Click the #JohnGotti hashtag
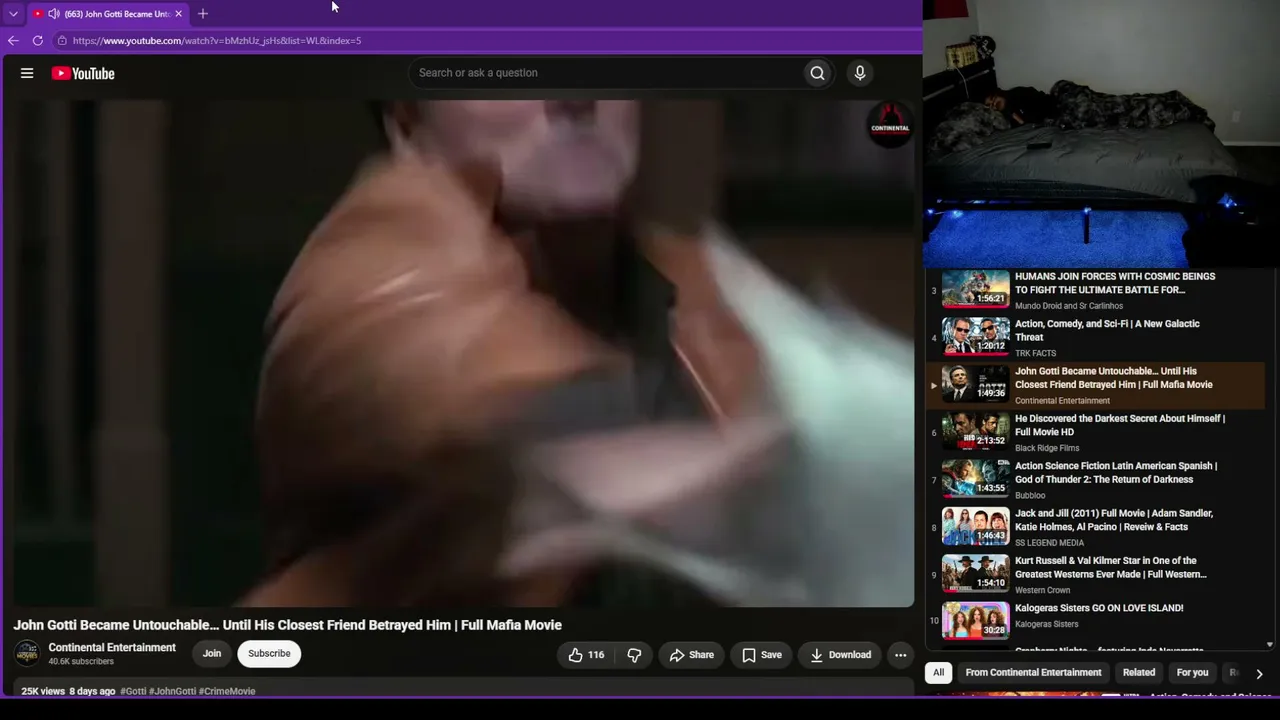Image resolution: width=1280 pixels, height=720 pixels. point(172,691)
